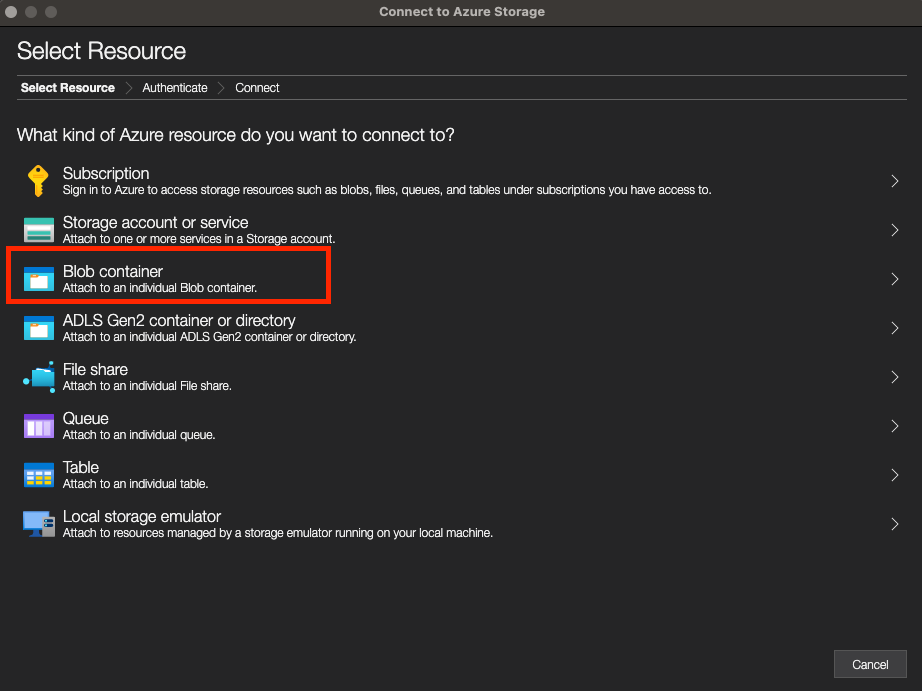Click the yellow key Subscription icon
922x691 pixels.
pyautogui.click(x=38, y=181)
